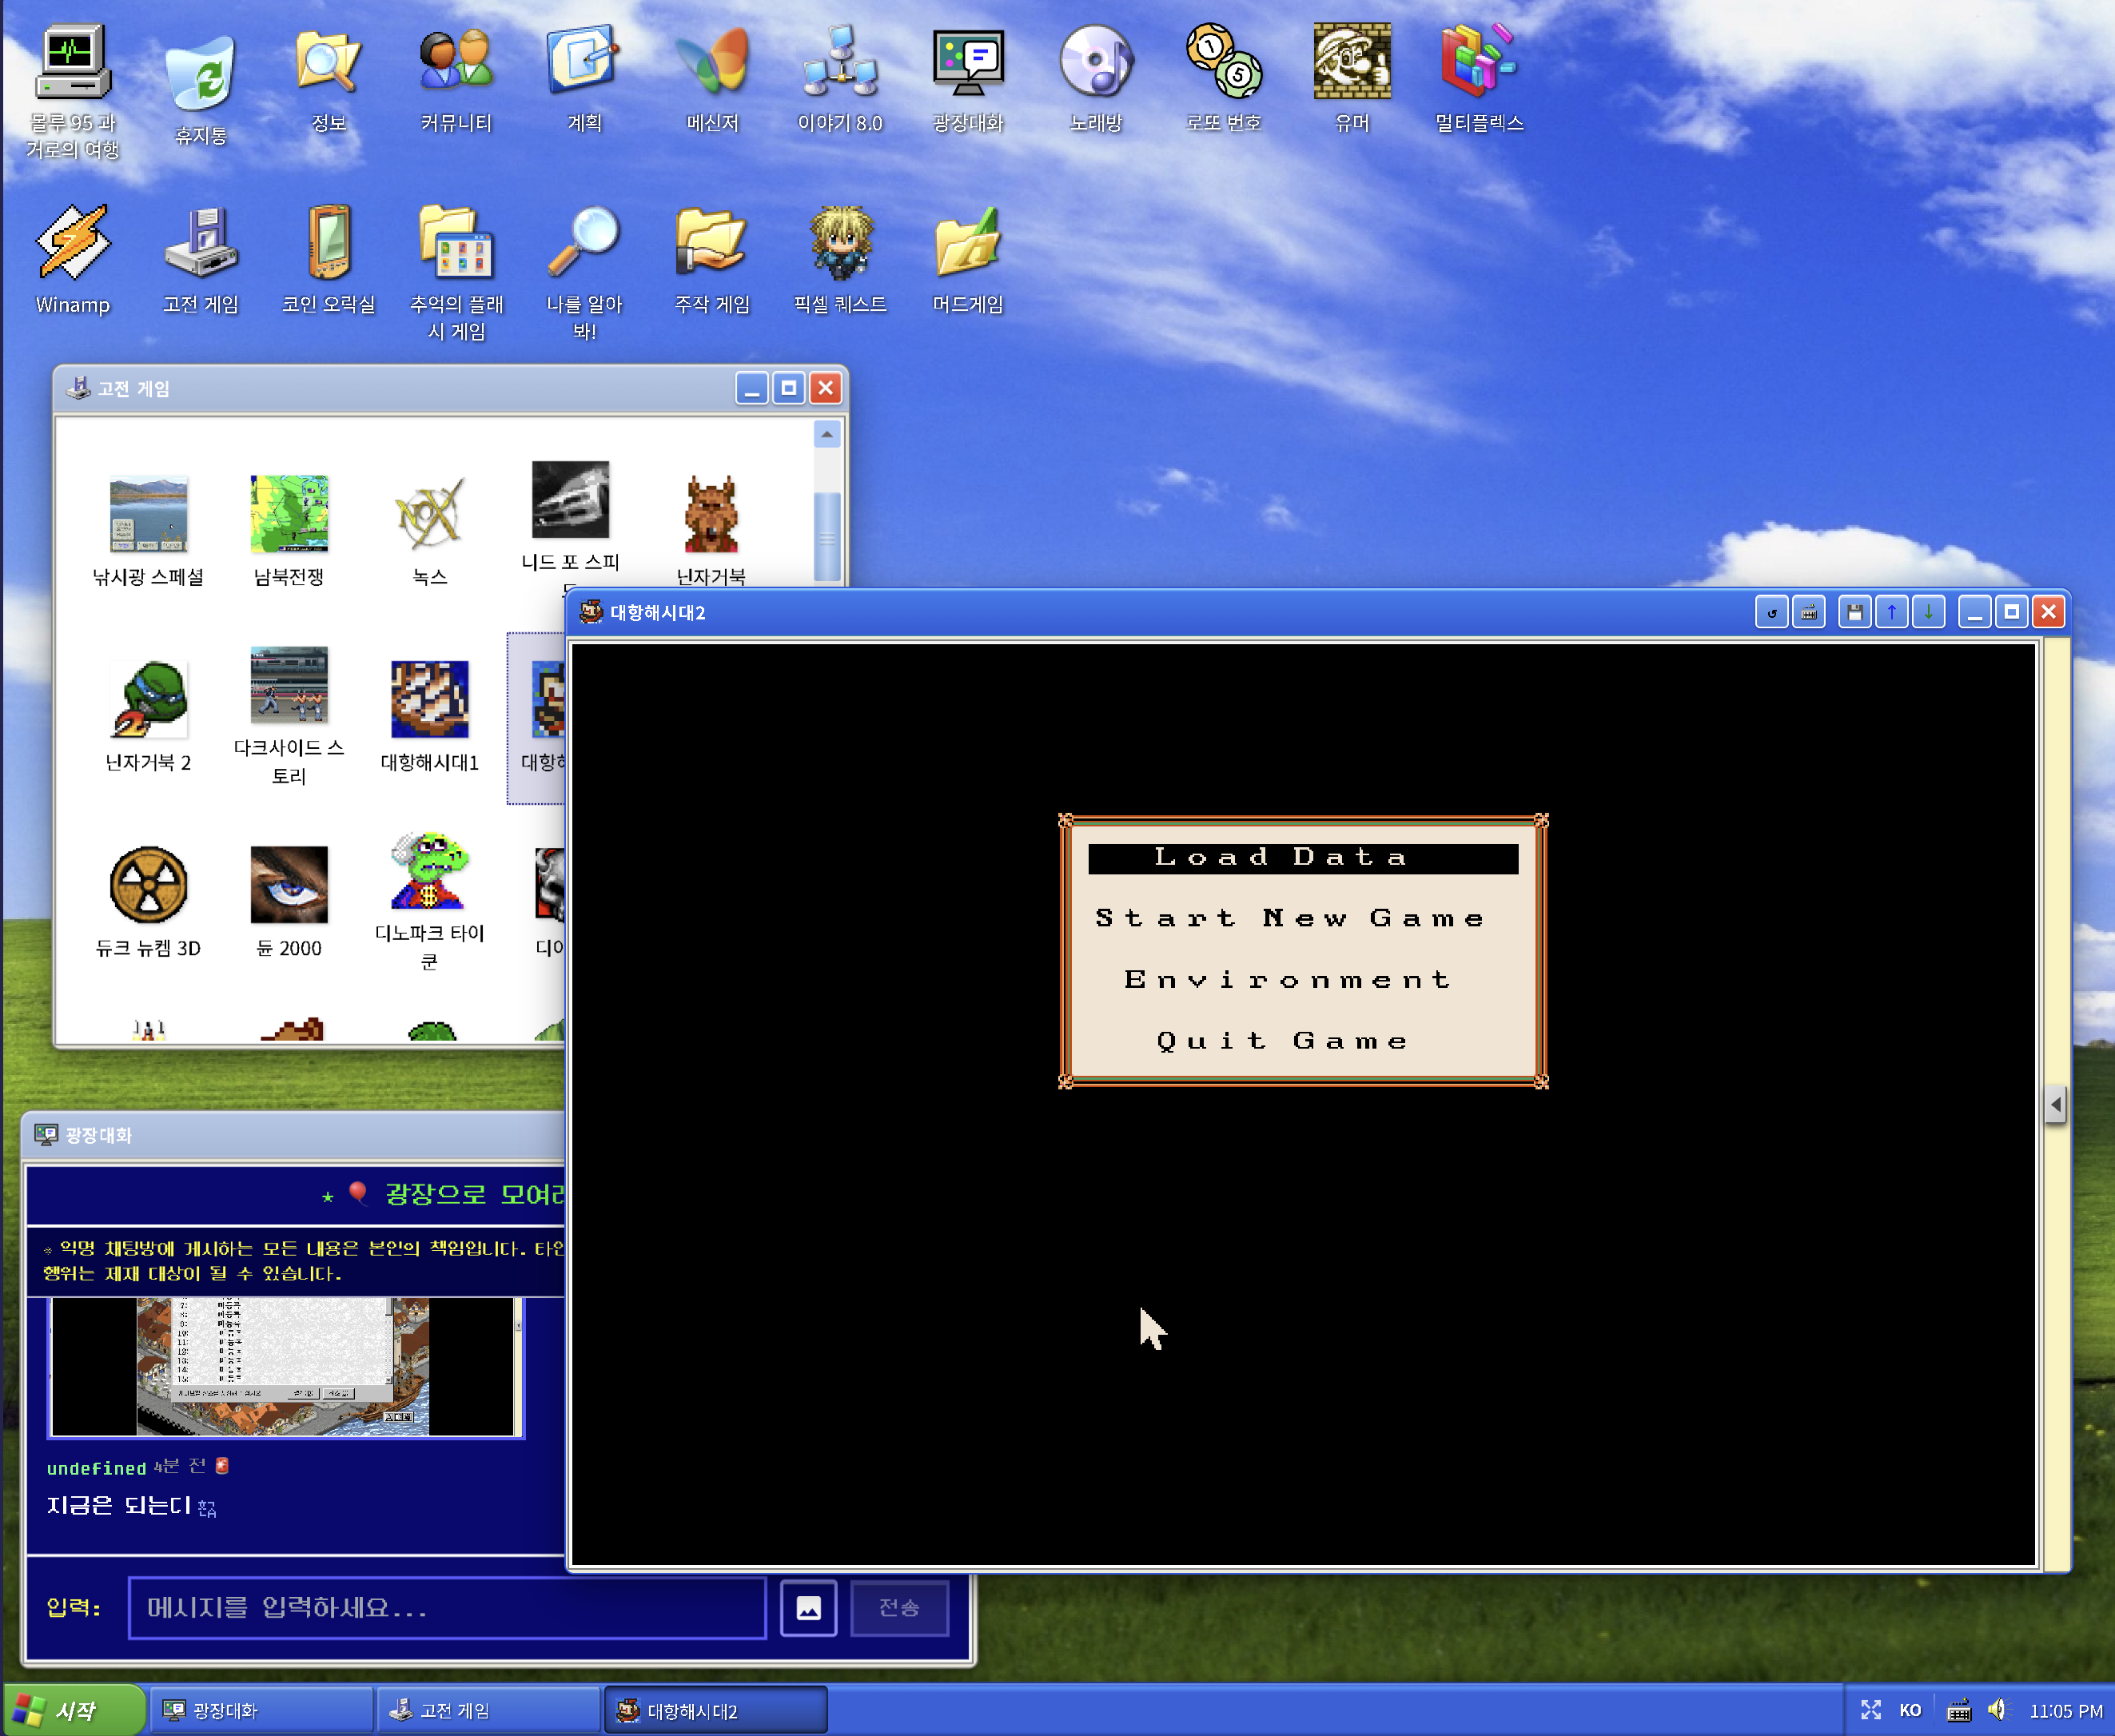The image size is (2115, 1736).
Task: Open the 머드게임 folder icon
Action: 968,260
